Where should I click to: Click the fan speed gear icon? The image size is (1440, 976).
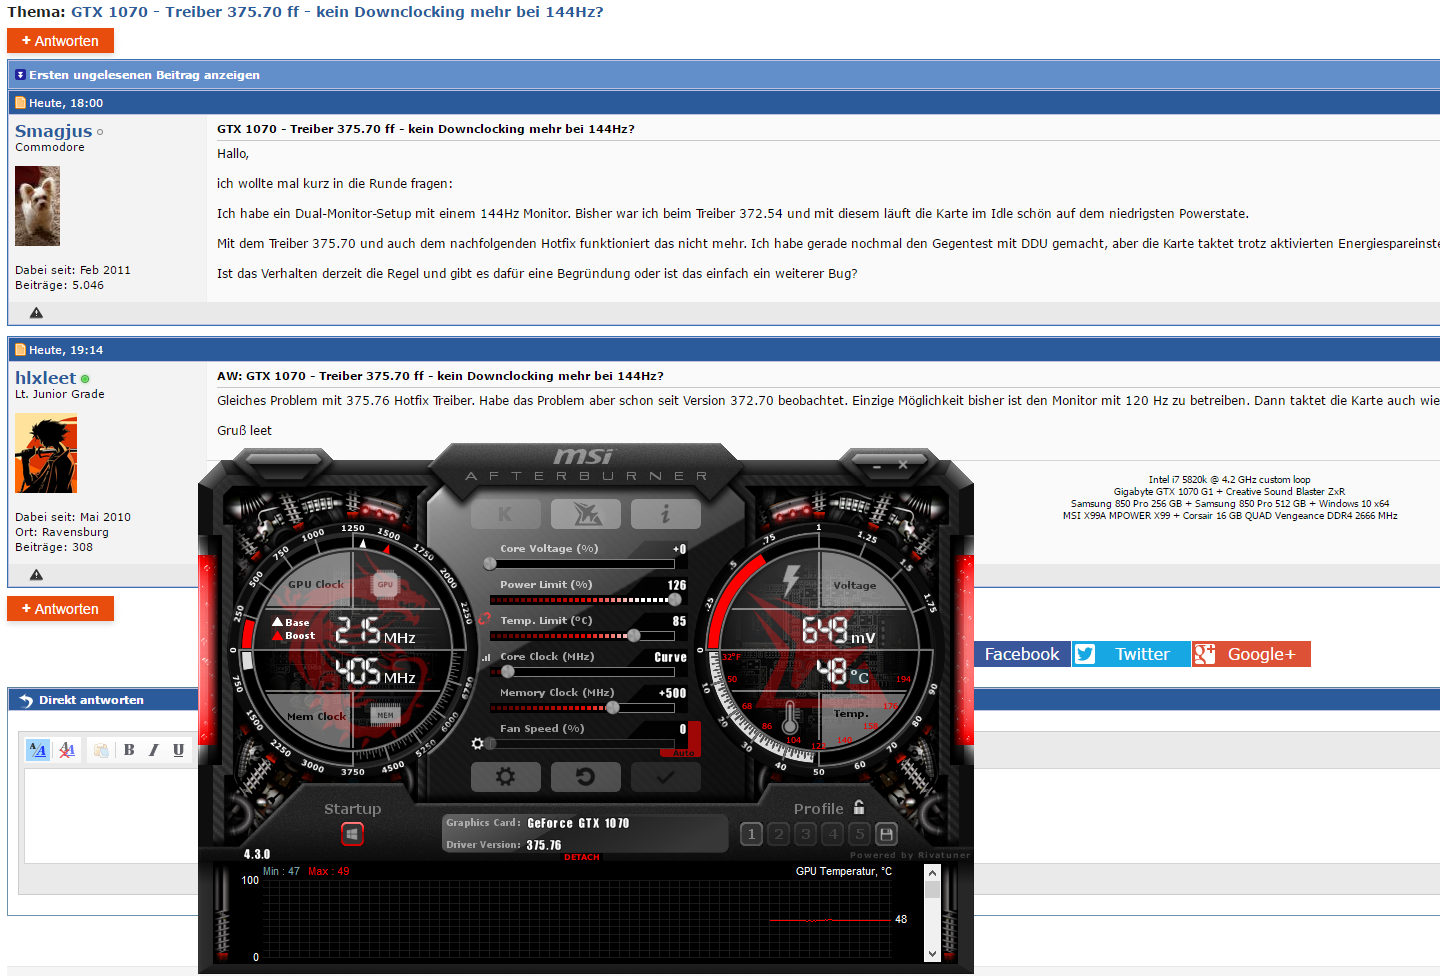coord(478,743)
